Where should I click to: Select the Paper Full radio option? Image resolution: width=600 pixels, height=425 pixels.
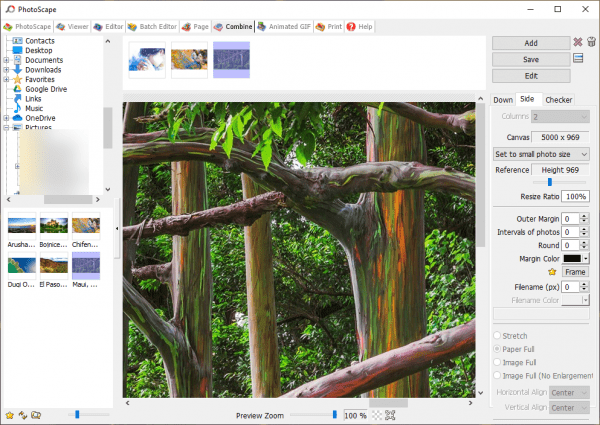497,349
